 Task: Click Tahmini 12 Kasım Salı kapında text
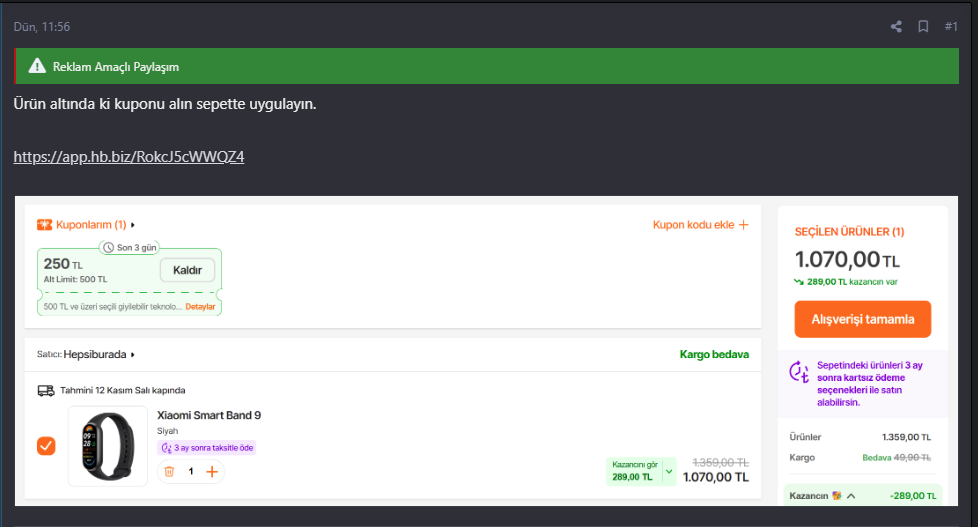pyautogui.click(x=122, y=390)
